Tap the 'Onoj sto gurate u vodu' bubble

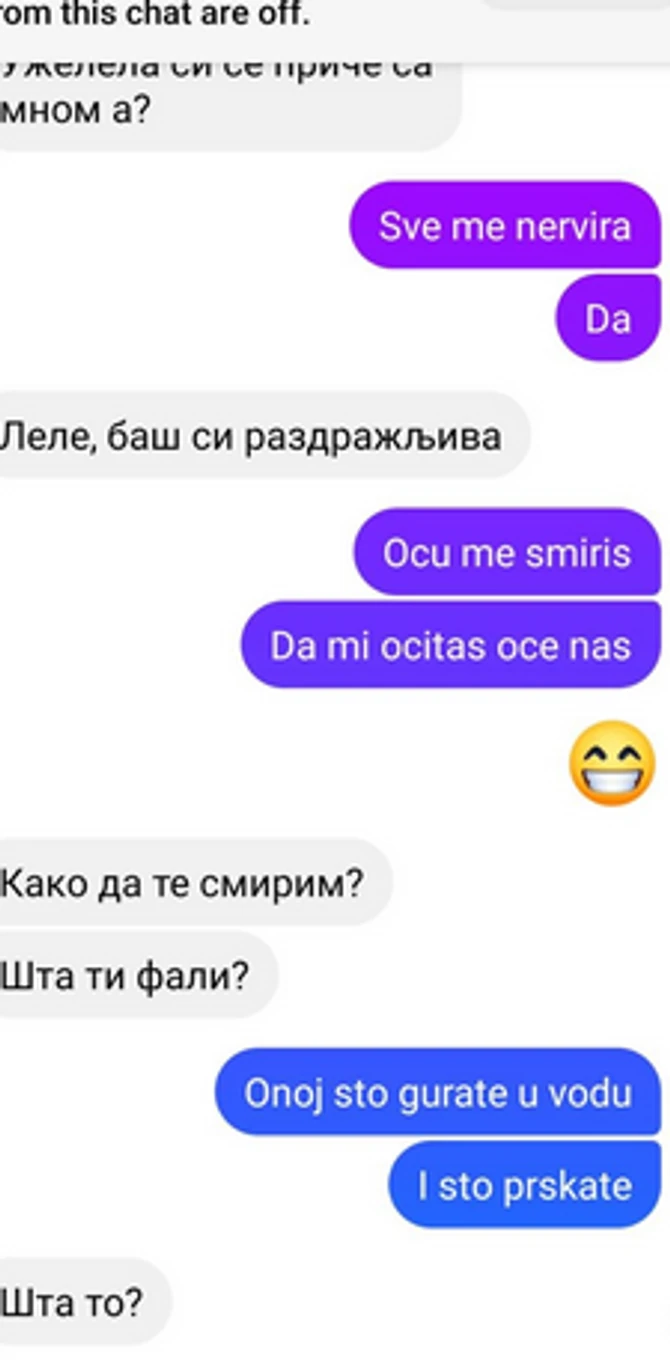pos(438,1092)
